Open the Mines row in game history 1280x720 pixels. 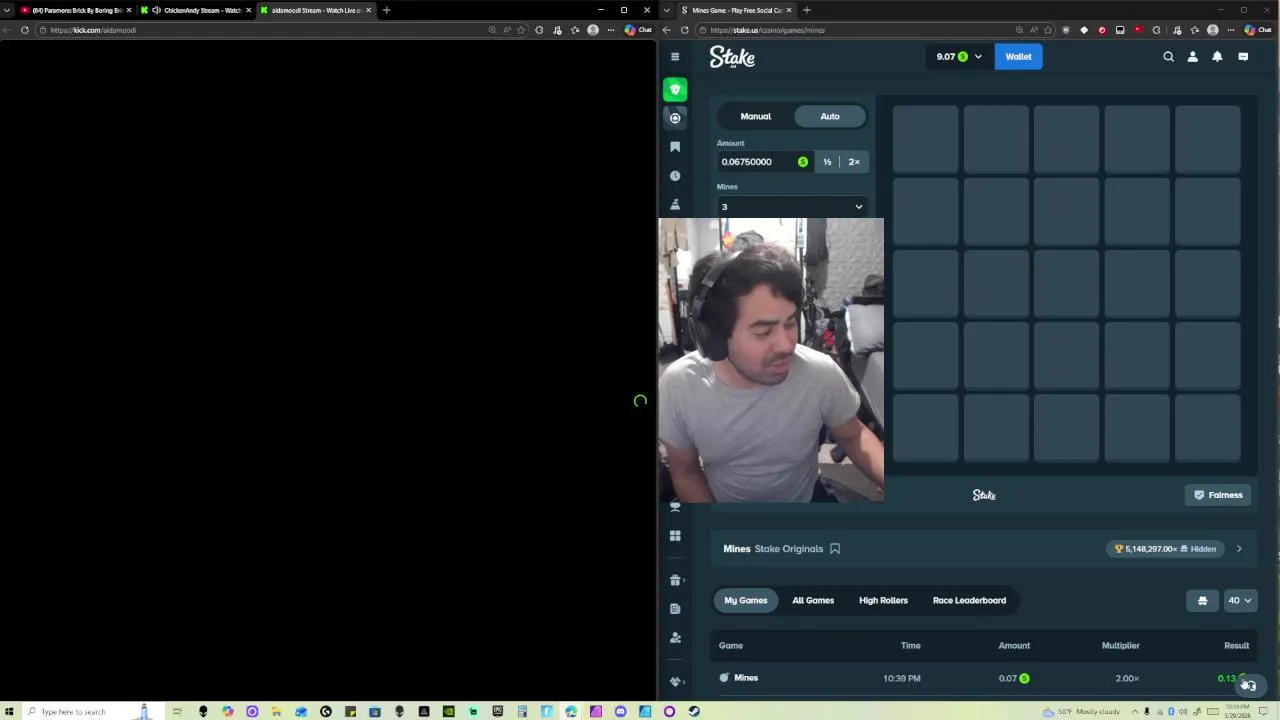pos(984,678)
